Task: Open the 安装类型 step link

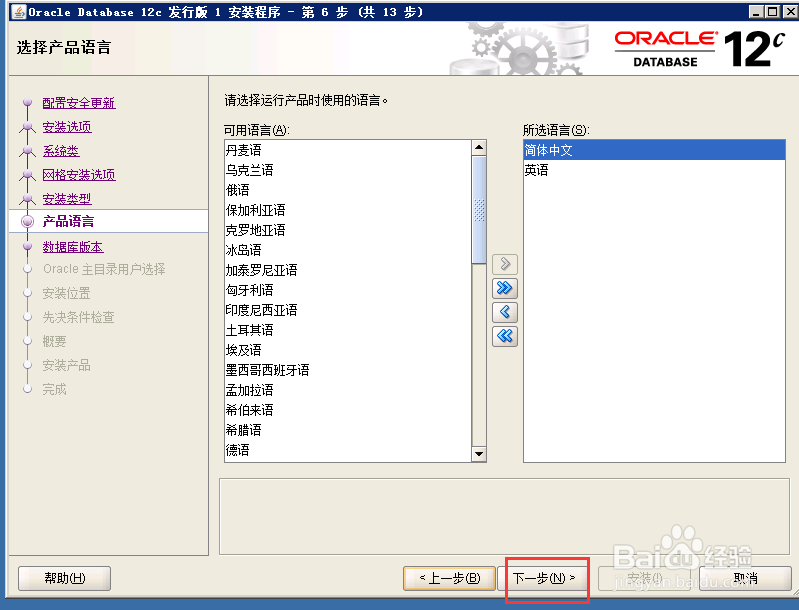Action: click(67, 198)
